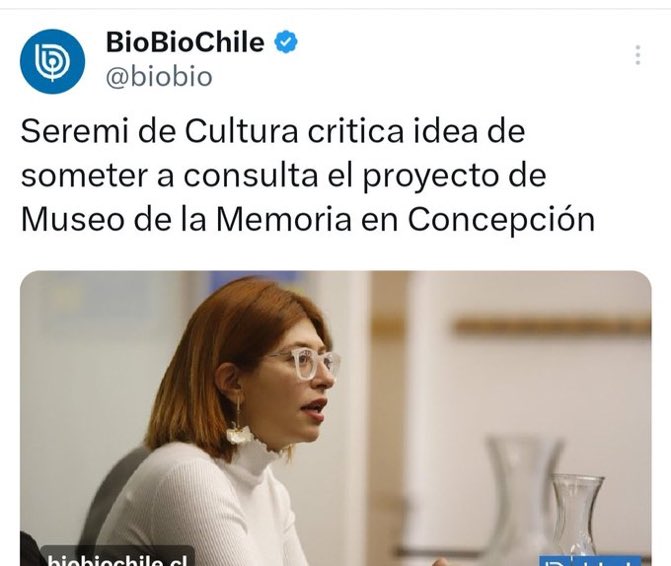671x566 pixels.
Task: Click the word 'Concepción' in the tweet
Action: tap(501, 220)
